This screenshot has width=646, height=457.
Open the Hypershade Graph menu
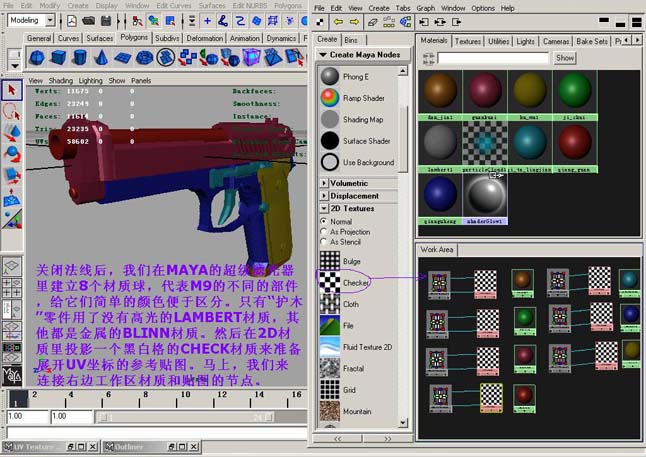click(x=426, y=8)
